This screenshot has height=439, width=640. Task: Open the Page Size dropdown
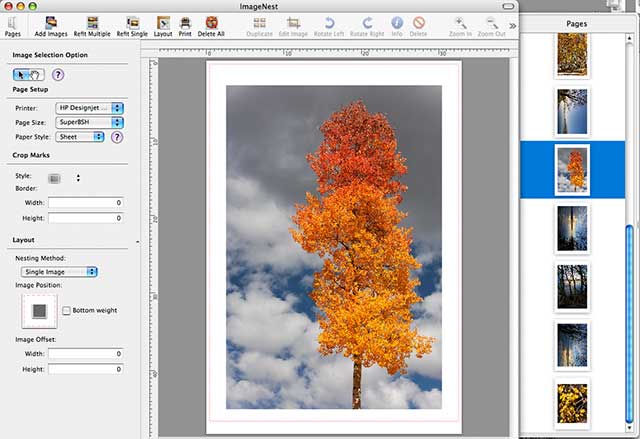pos(89,122)
